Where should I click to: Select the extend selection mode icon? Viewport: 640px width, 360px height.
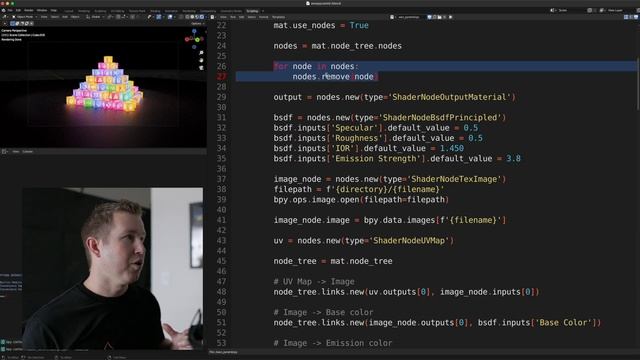pos(18,23)
